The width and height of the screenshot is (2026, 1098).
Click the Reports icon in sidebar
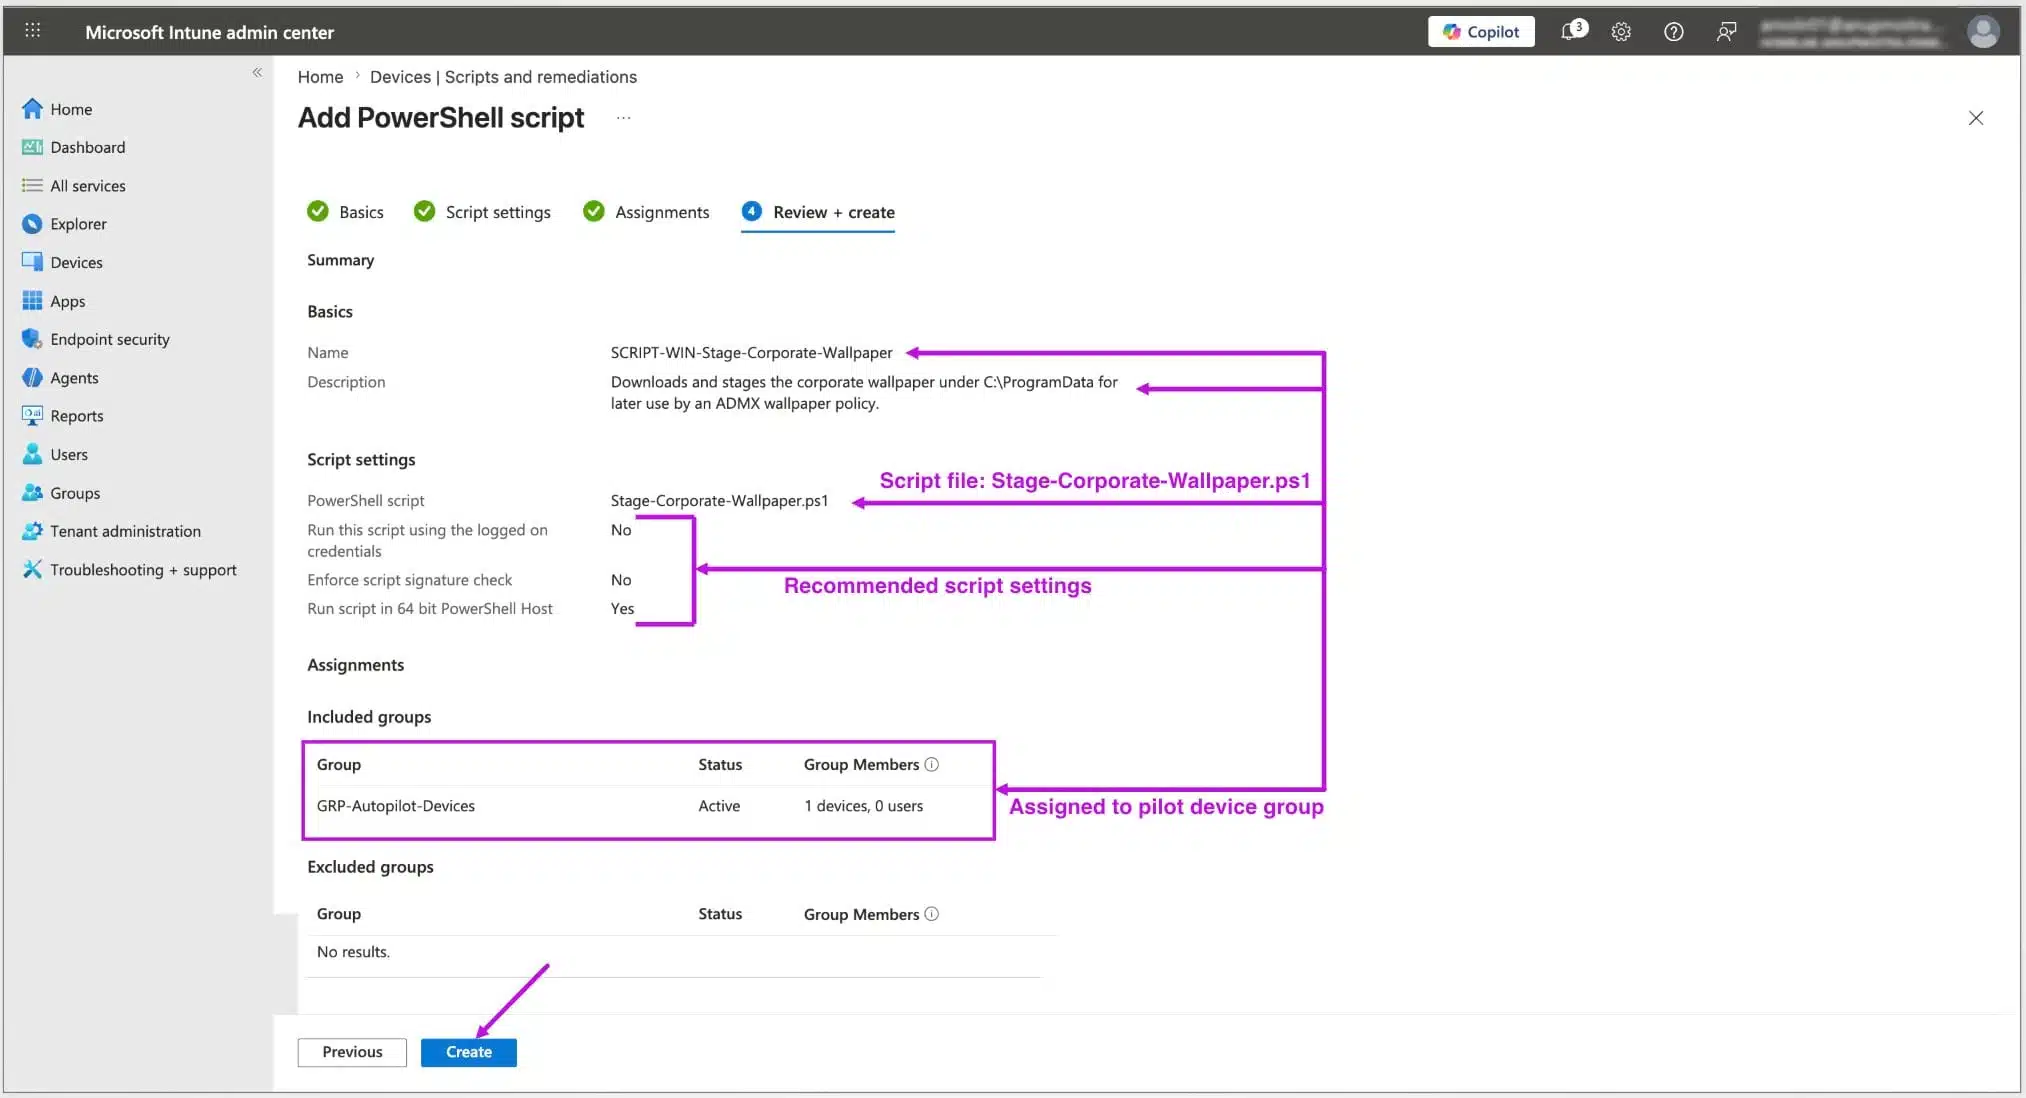coord(32,416)
